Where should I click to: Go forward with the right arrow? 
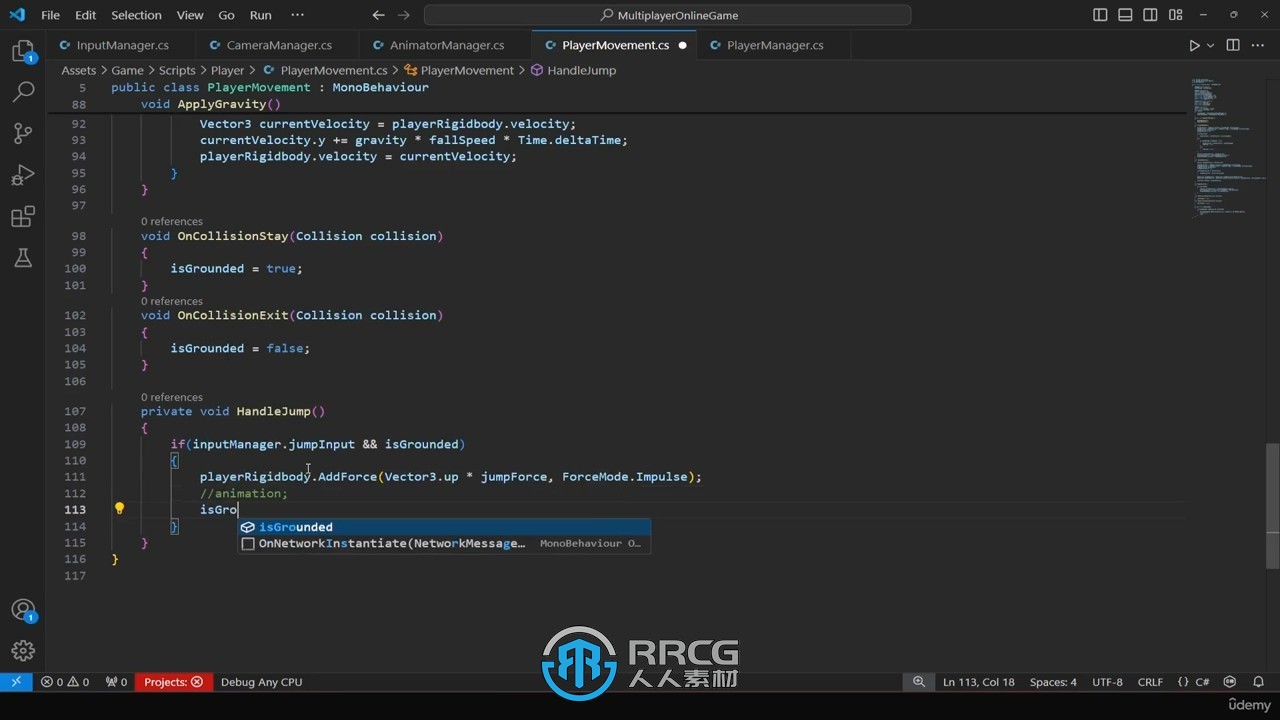pos(404,15)
